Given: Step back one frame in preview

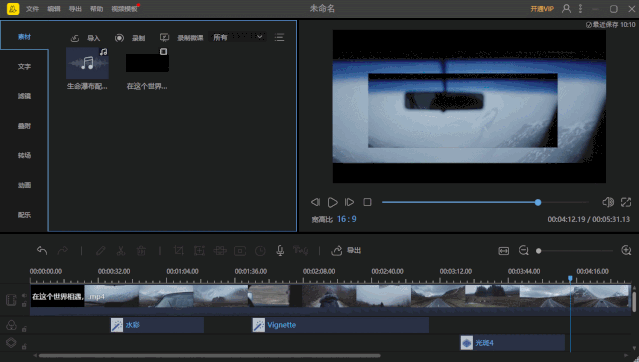Looking at the screenshot, I should click(x=315, y=202).
